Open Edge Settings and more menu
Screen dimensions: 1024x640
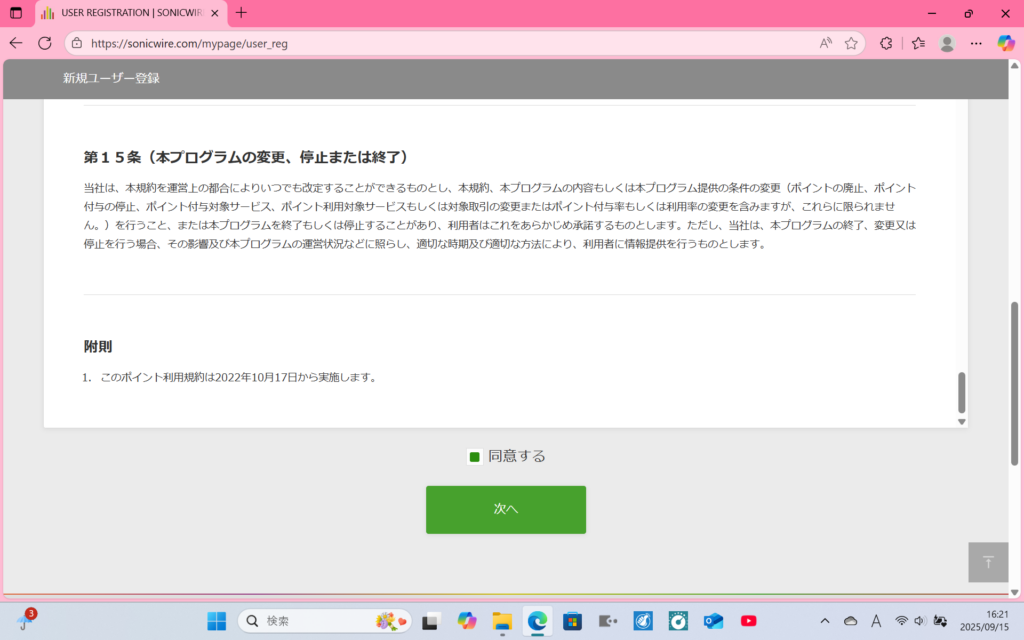tap(976, 43)
